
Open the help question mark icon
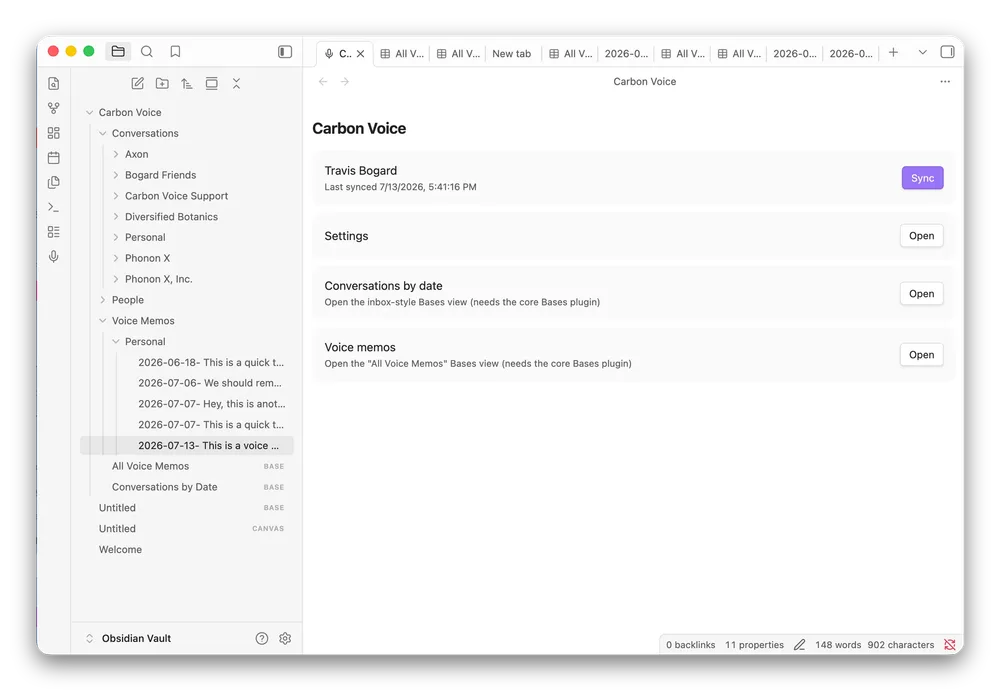[x=261, y=638]
